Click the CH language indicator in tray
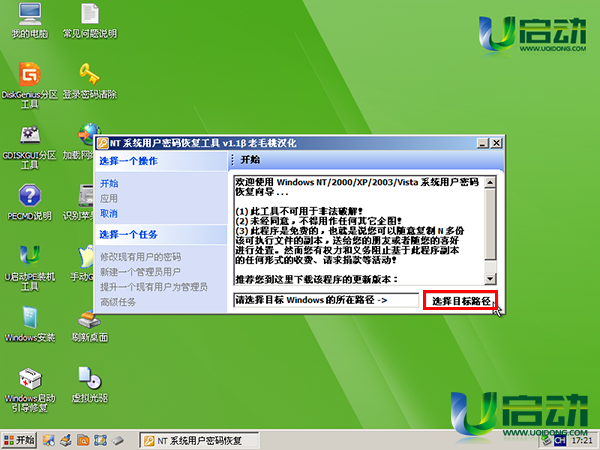 pyautogui.click(x=560, y=441)
